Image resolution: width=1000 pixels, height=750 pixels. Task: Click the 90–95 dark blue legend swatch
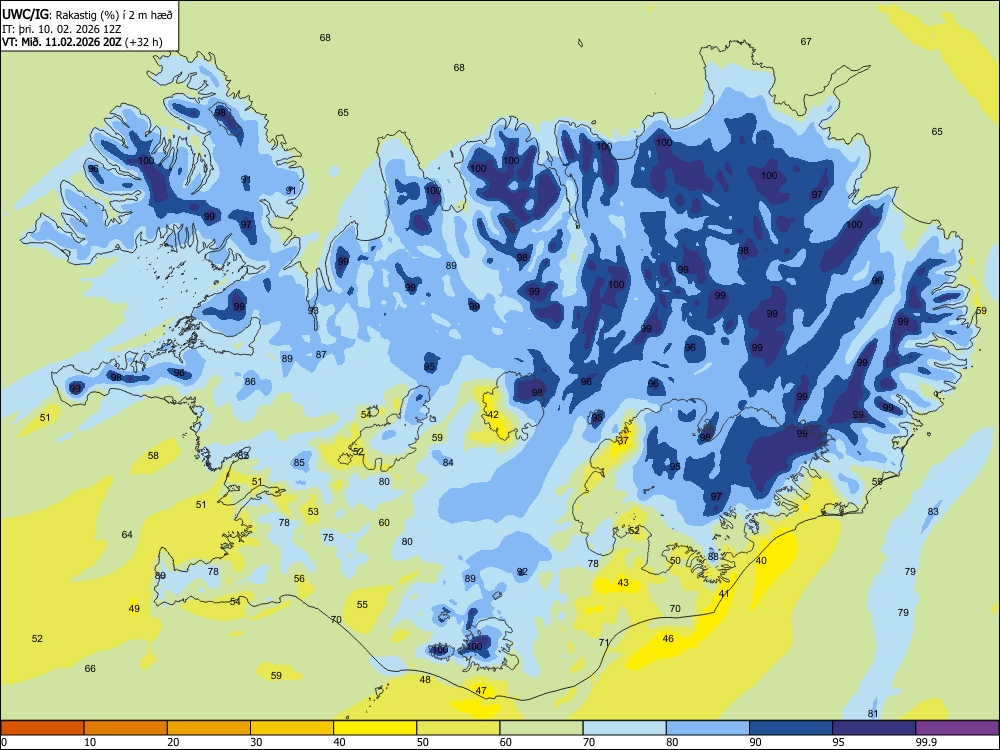(791, 728)
